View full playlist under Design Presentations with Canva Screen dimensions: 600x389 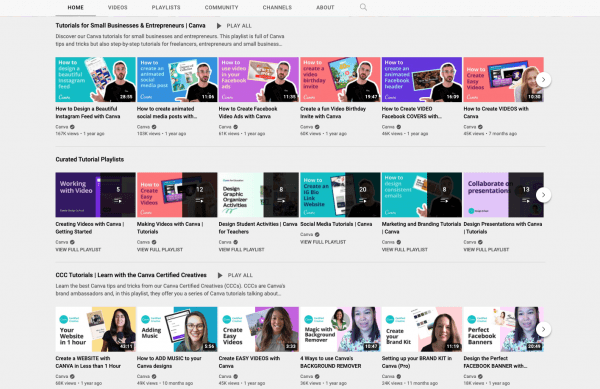486,249
